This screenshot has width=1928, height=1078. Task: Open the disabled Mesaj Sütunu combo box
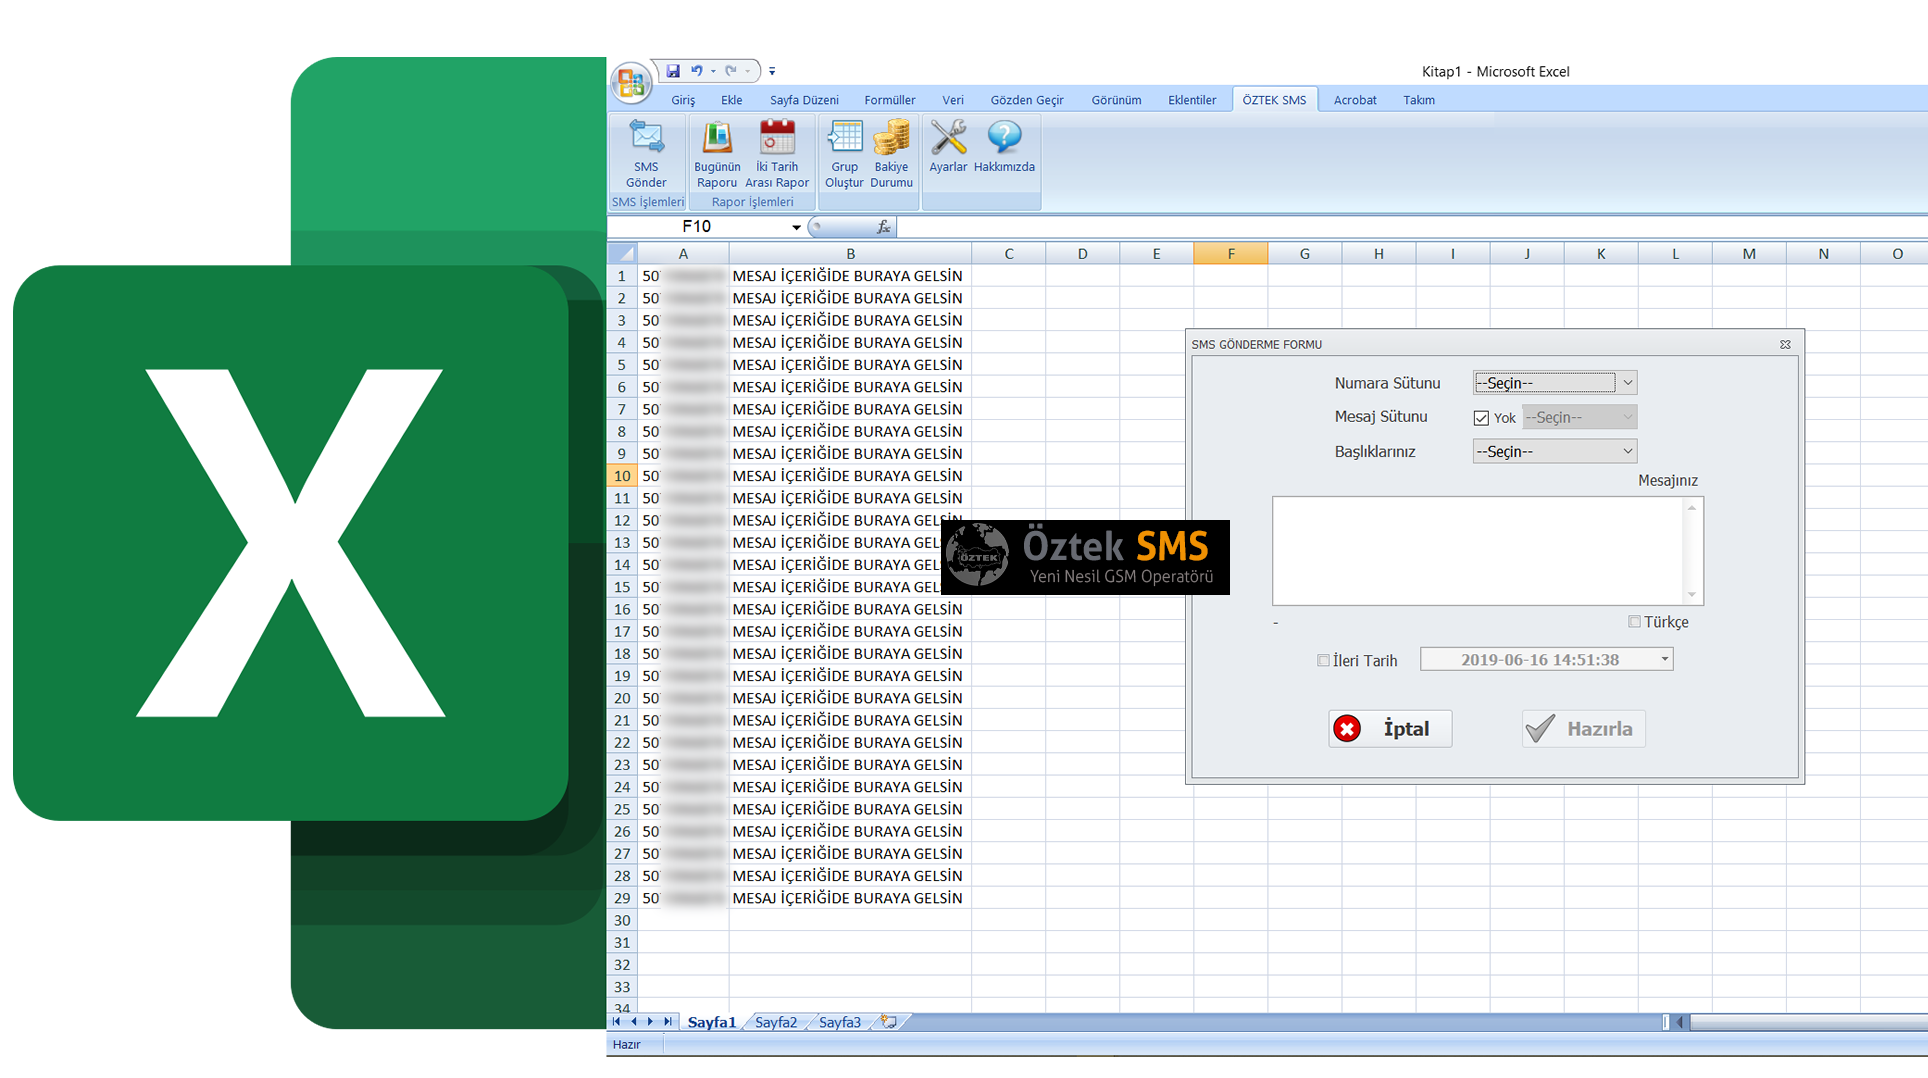point(1579,417)
